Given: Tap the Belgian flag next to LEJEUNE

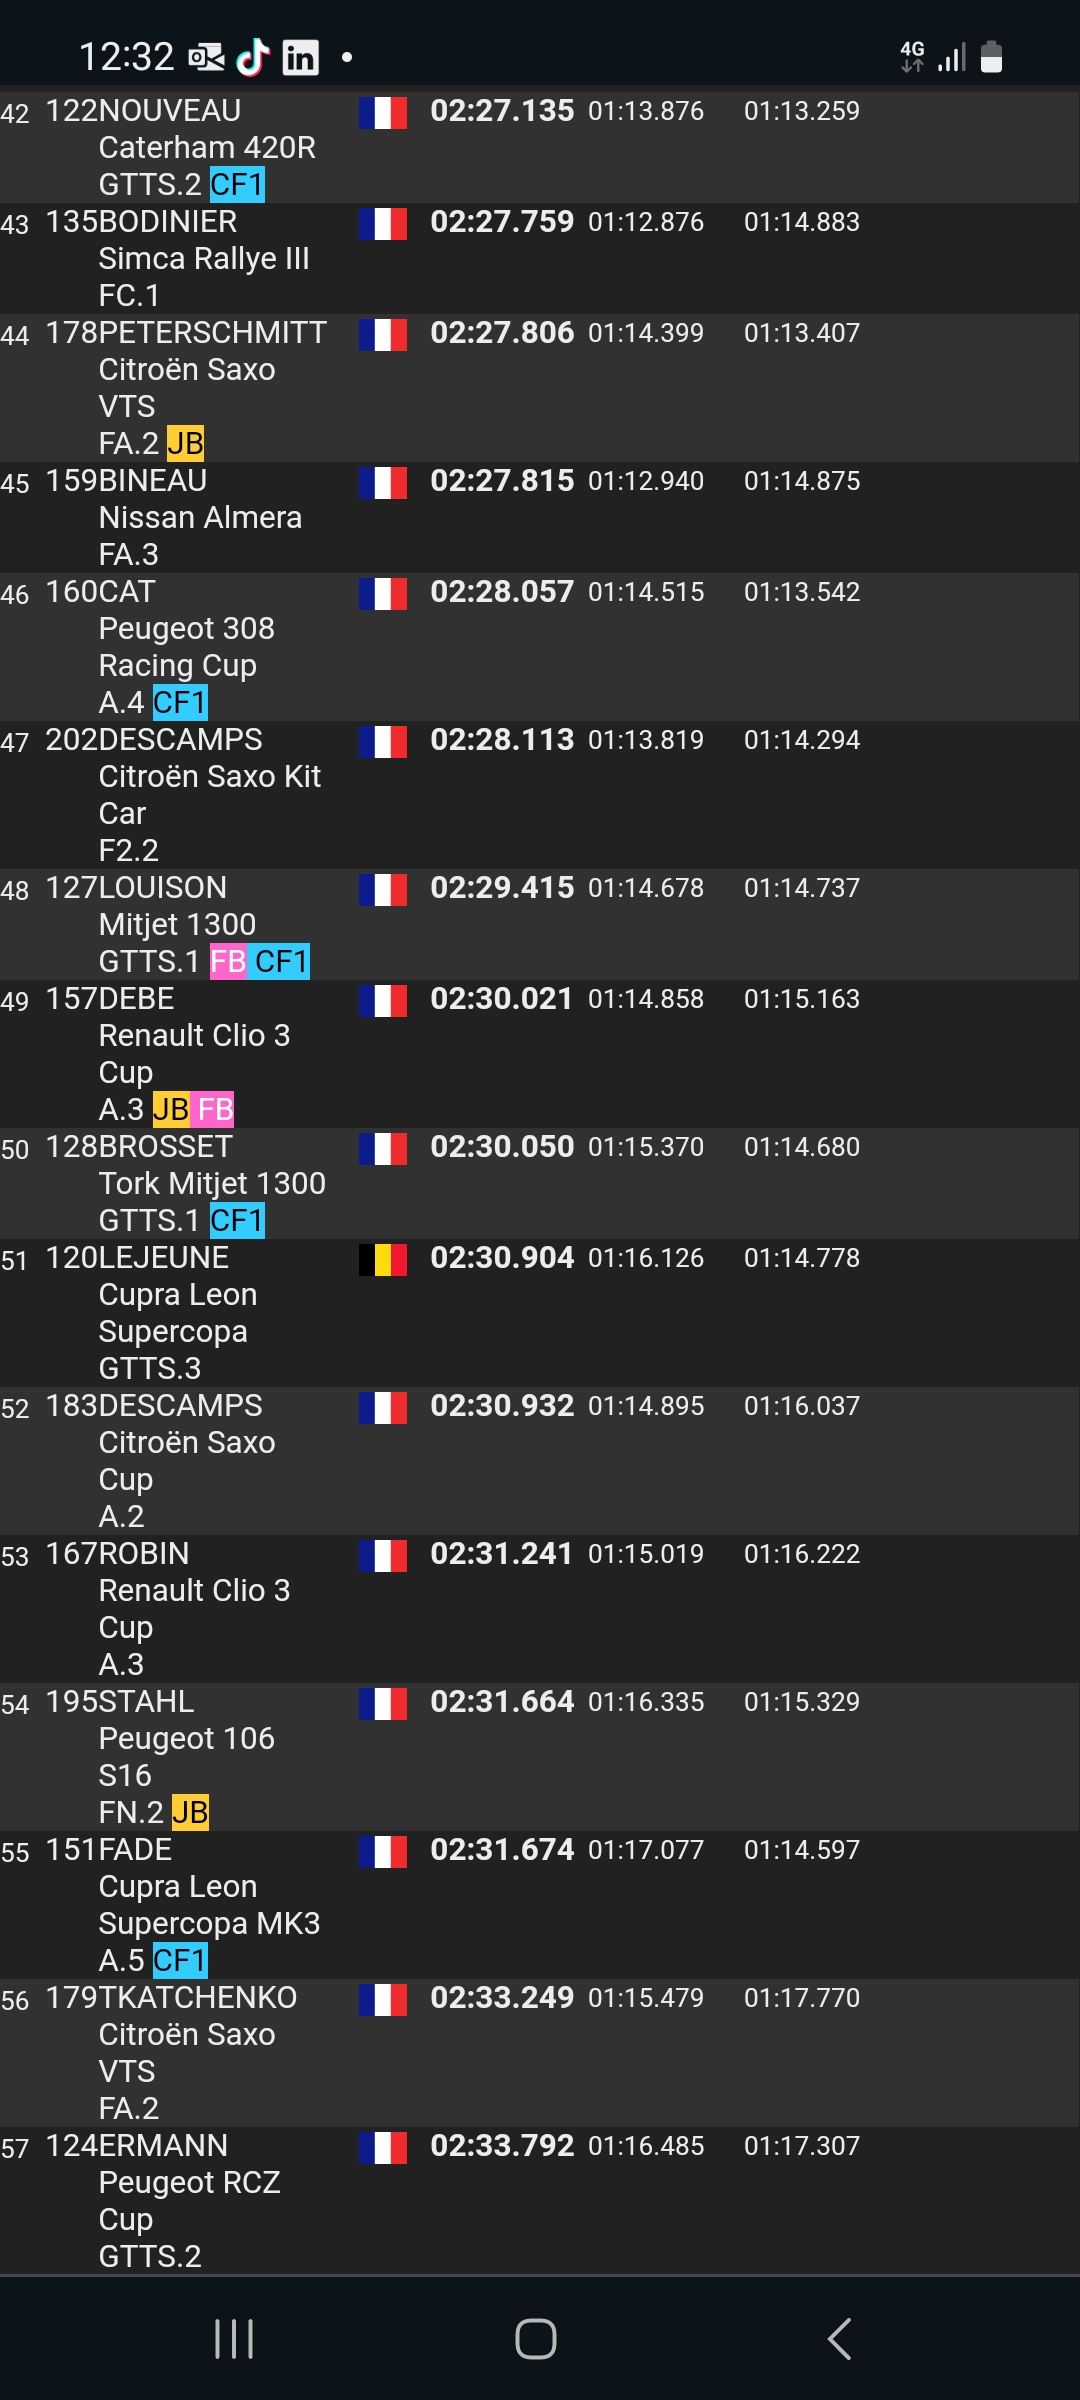Looking at the screenshot, I should (383, 1259).
